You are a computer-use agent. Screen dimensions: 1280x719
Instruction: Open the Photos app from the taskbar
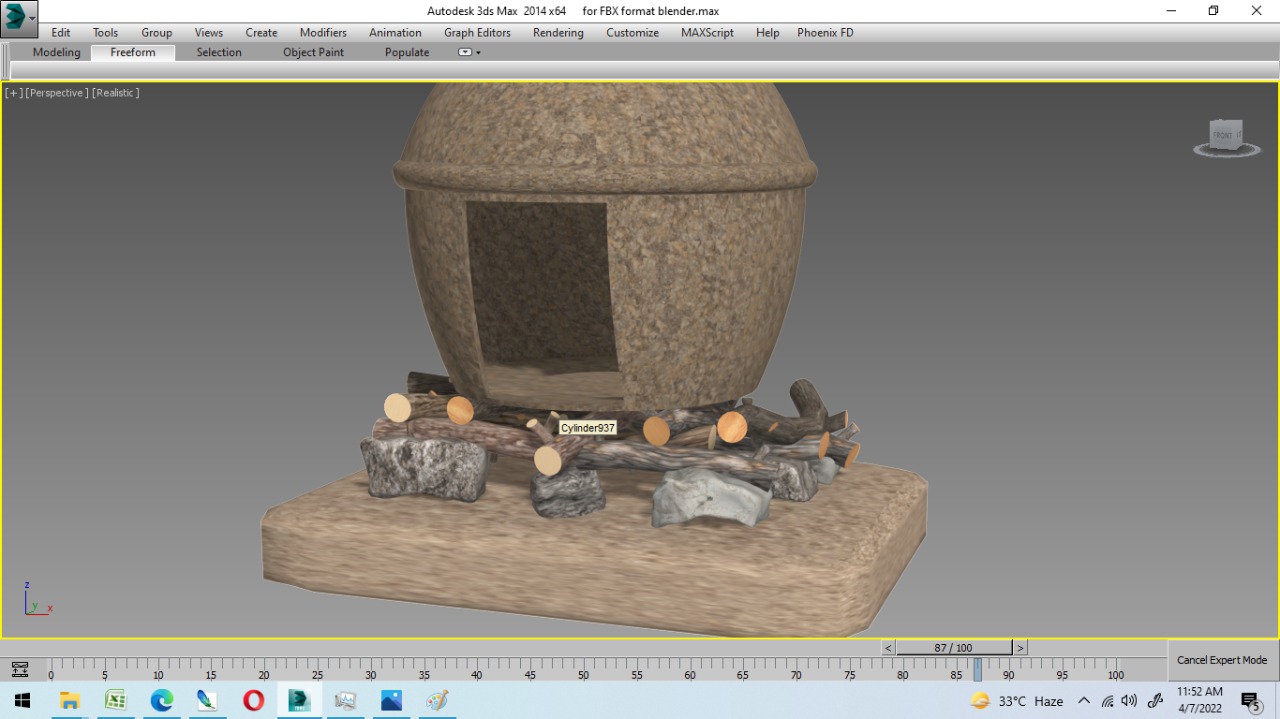click(391, 701)
